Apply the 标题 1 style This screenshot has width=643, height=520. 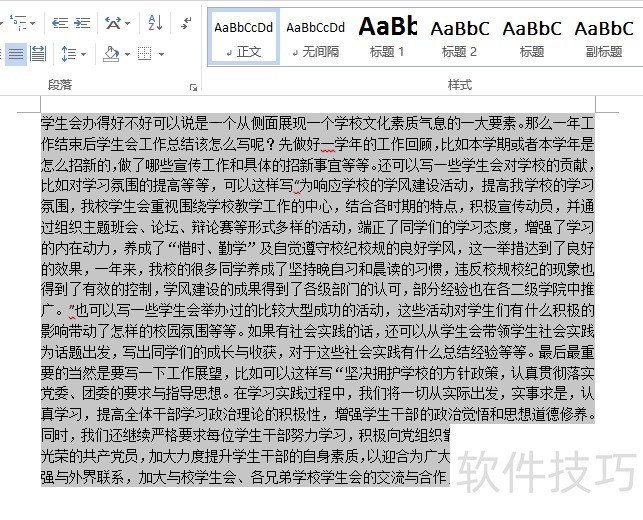point(388,38)
